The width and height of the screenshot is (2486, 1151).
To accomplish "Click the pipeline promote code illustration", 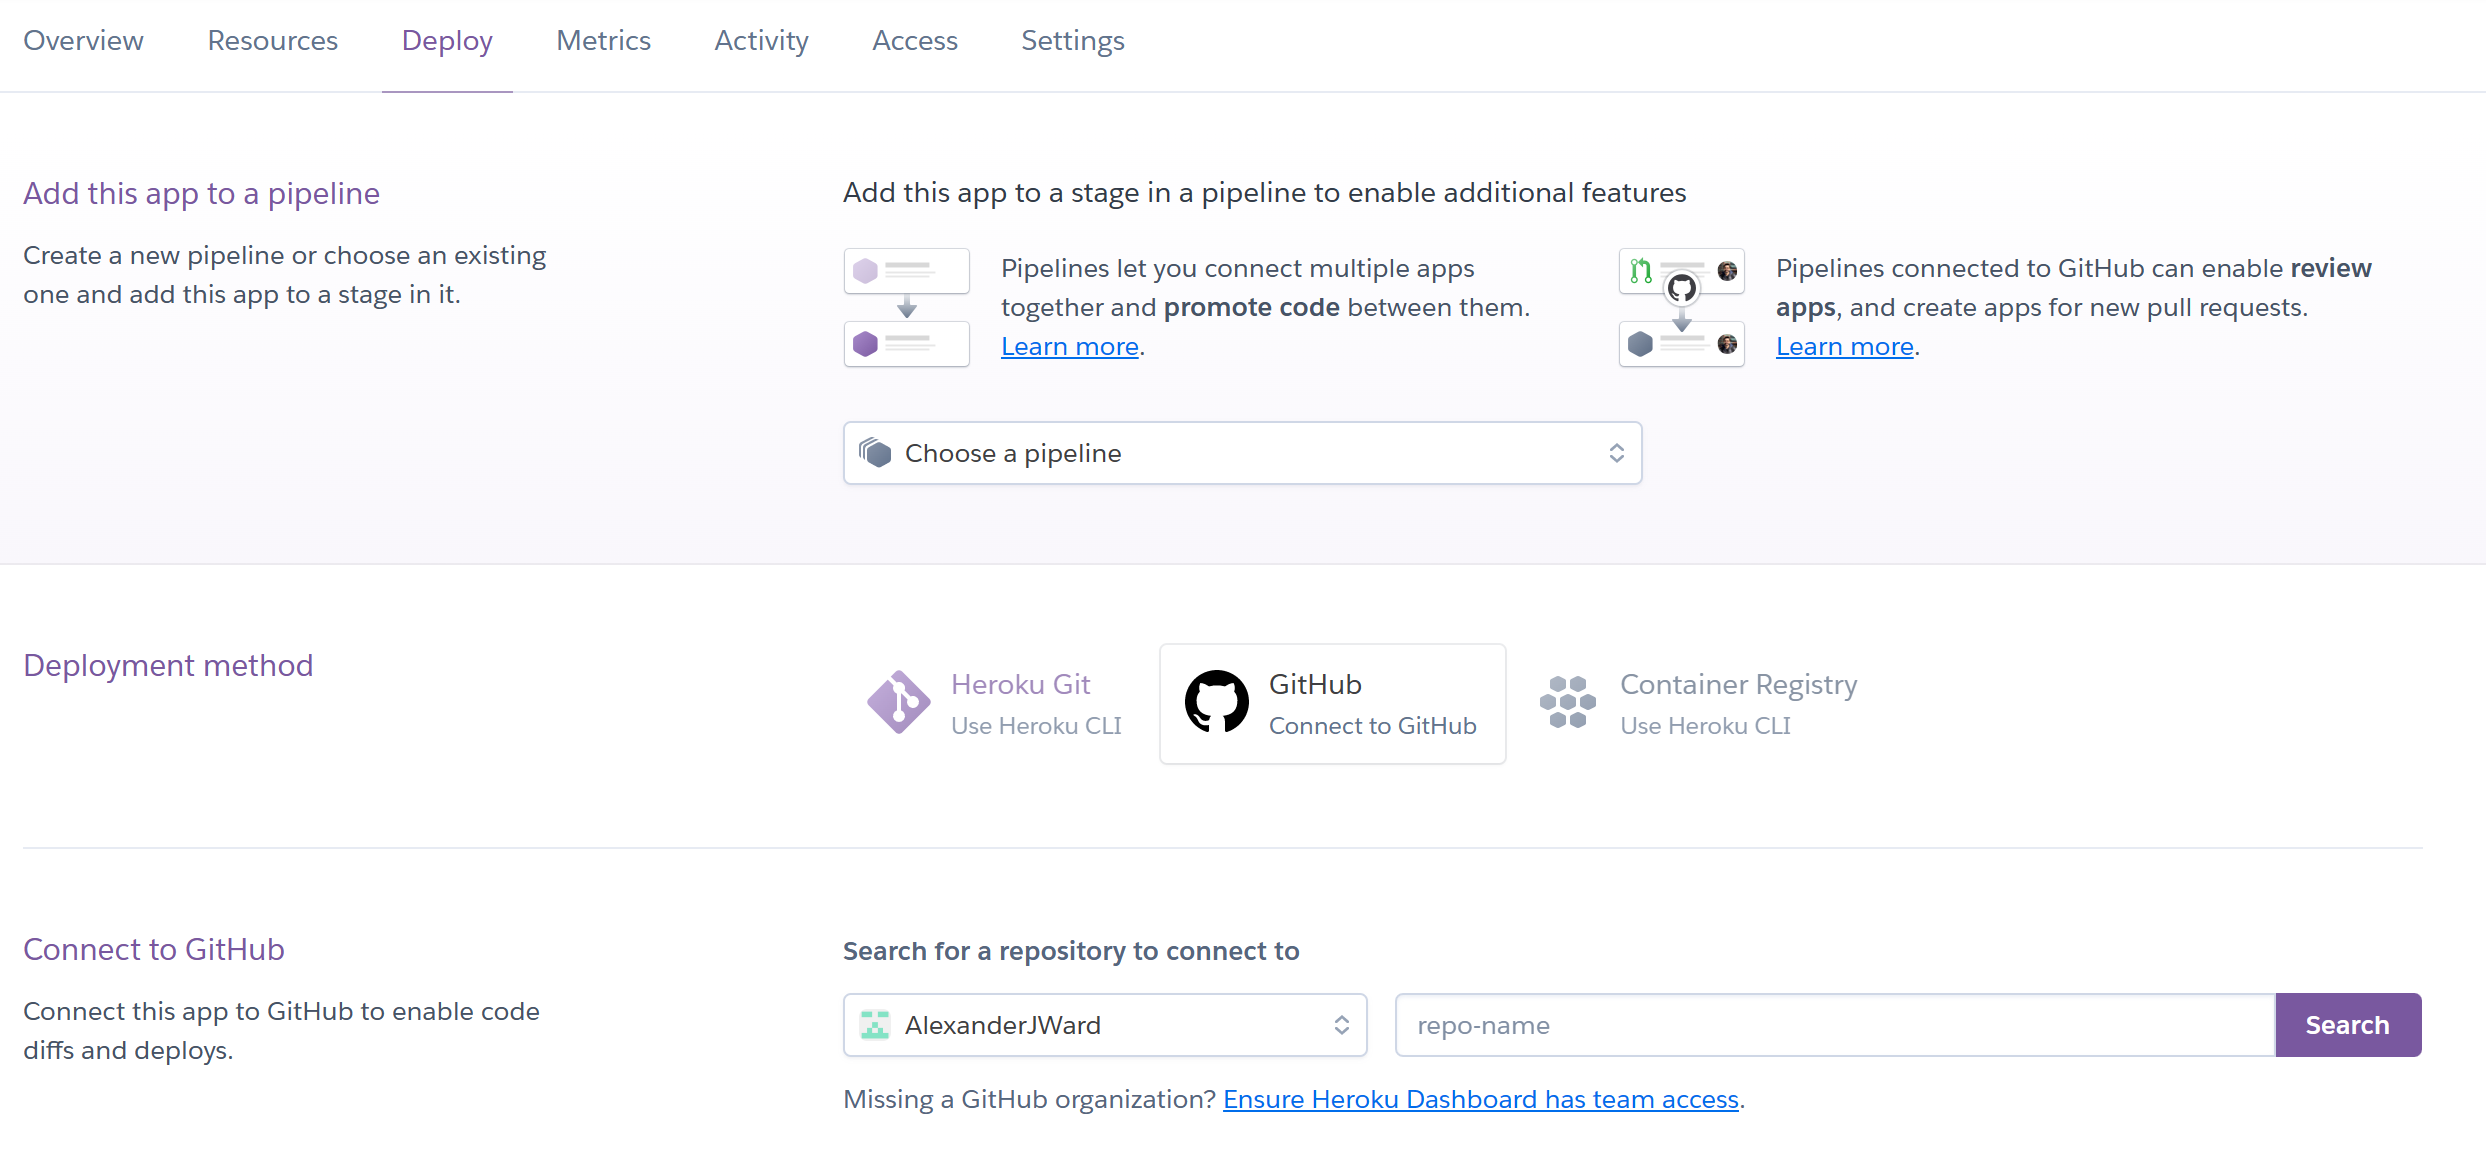I will [x=906, y=307].
